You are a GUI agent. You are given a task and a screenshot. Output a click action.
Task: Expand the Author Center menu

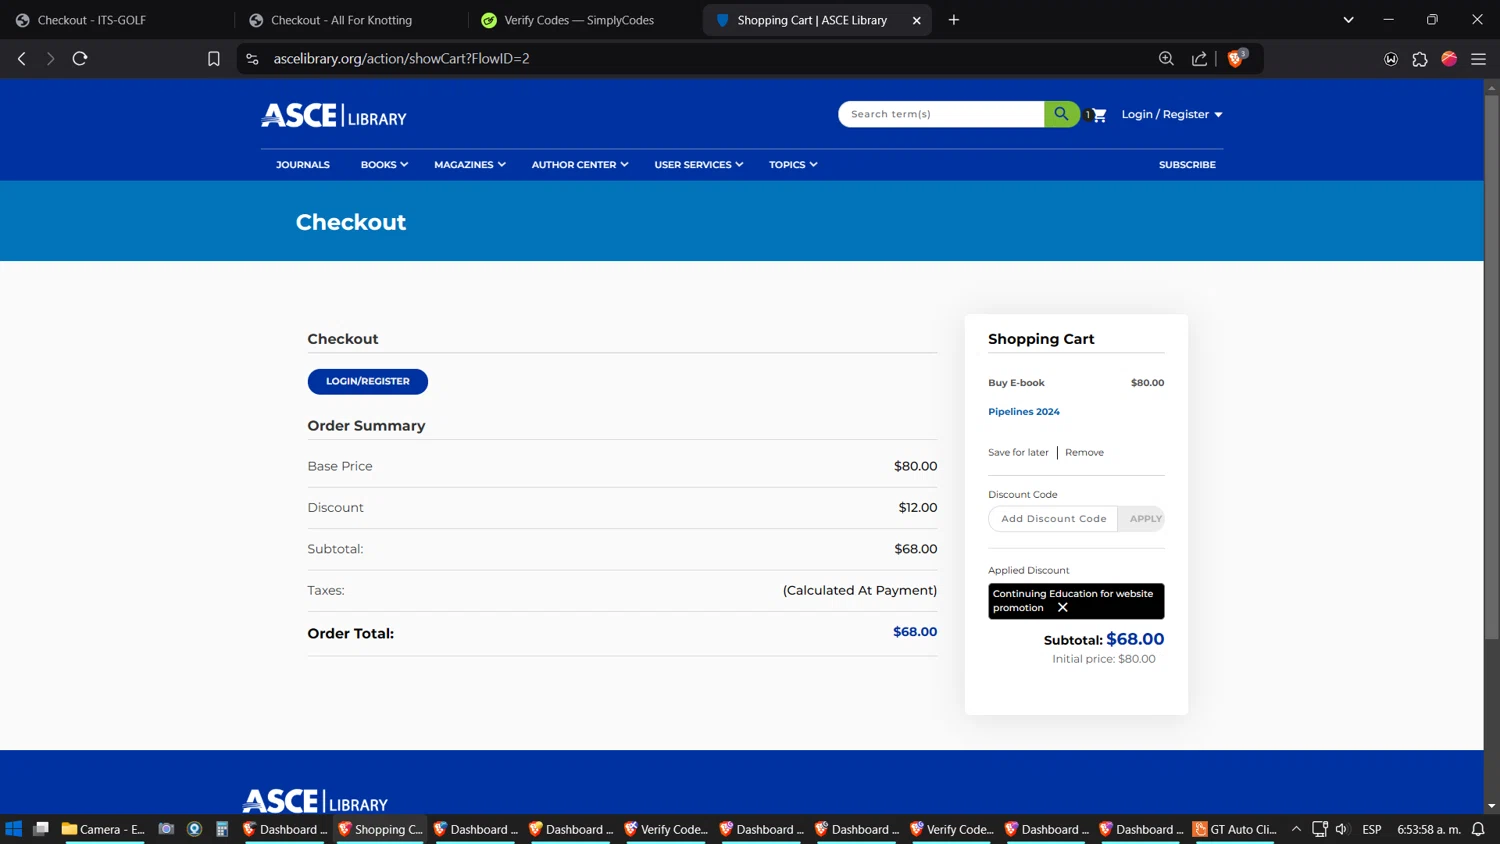click(580, 165)
